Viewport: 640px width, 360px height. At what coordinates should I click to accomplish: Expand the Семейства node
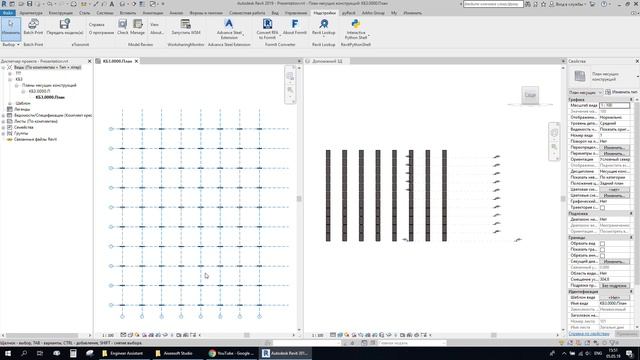coord(3,127)
